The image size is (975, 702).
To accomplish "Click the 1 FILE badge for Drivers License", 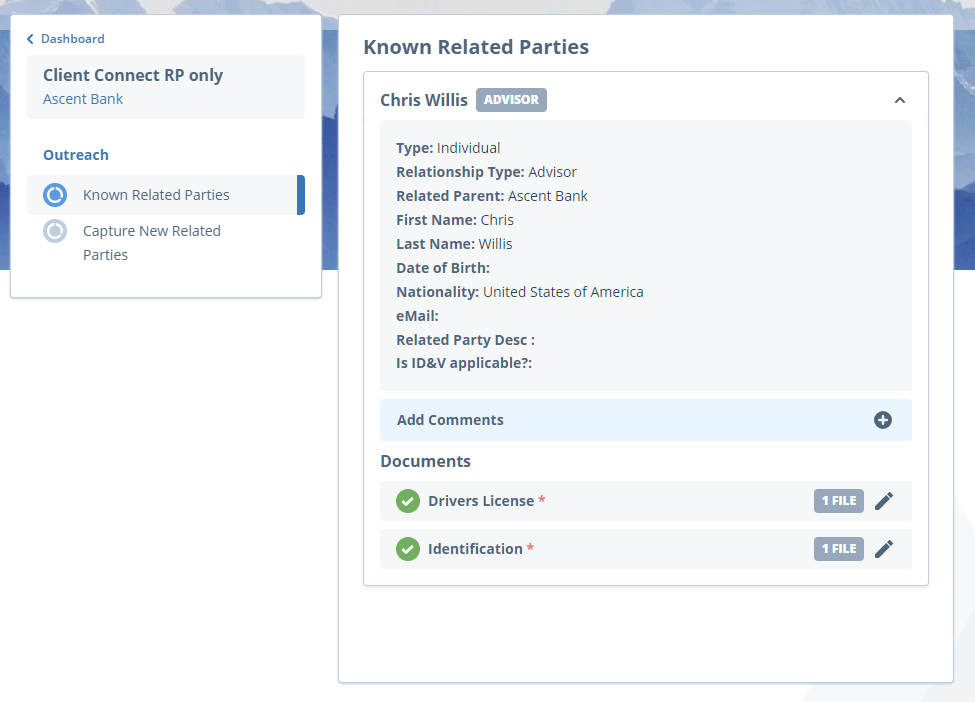I will pyautogui.click(x=838, y=500).
